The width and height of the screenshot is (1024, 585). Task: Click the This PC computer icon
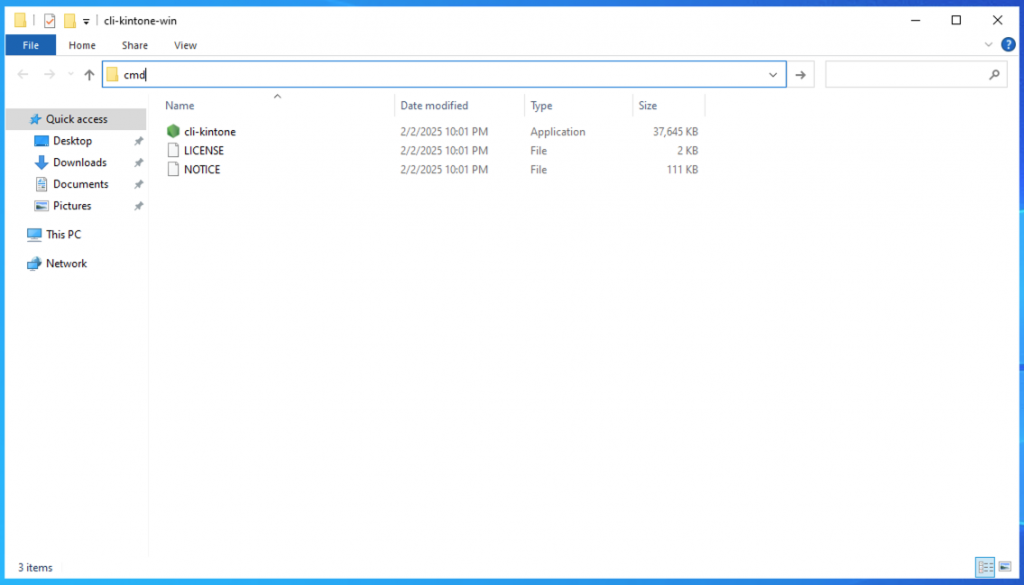click(34, 234)
